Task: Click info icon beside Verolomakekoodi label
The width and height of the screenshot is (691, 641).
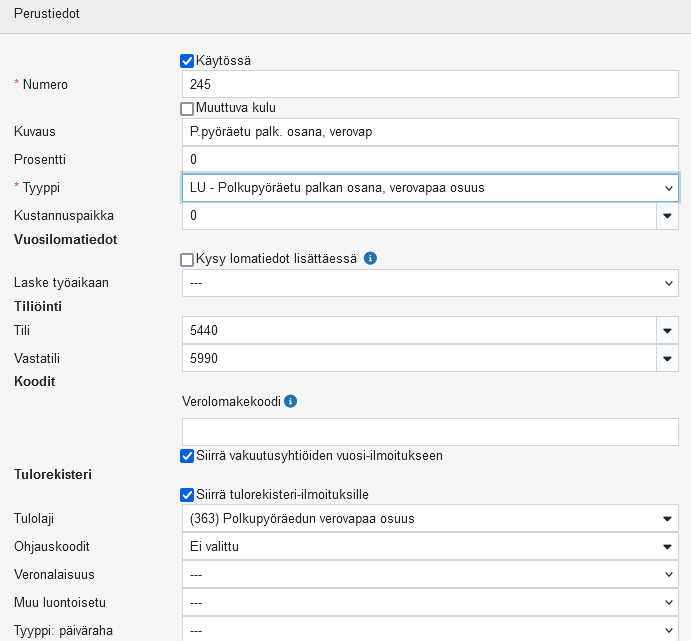Action: click(291, 402)
